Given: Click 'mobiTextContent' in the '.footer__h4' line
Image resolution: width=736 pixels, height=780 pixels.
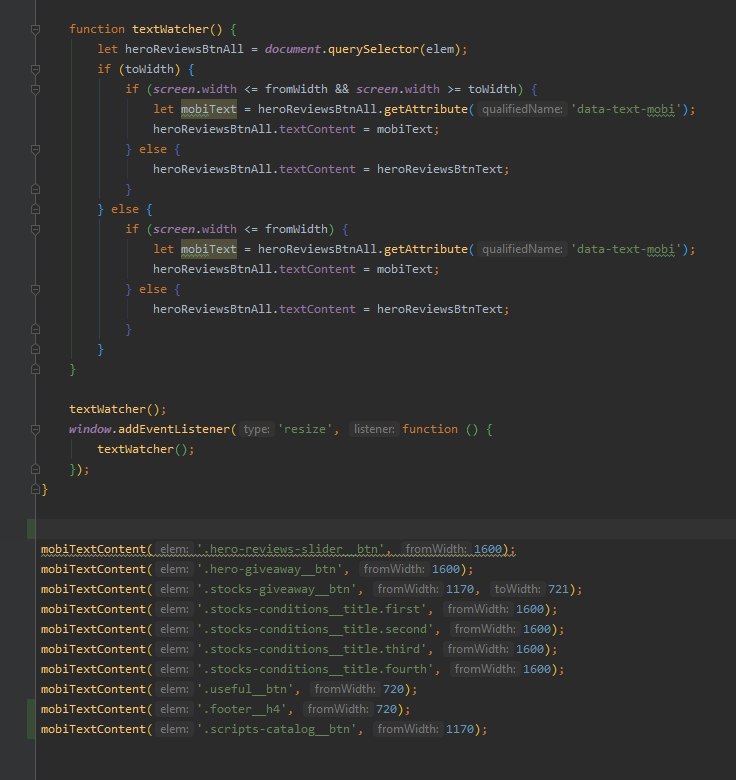Looking at the screenshot, I should click(93, 709).
